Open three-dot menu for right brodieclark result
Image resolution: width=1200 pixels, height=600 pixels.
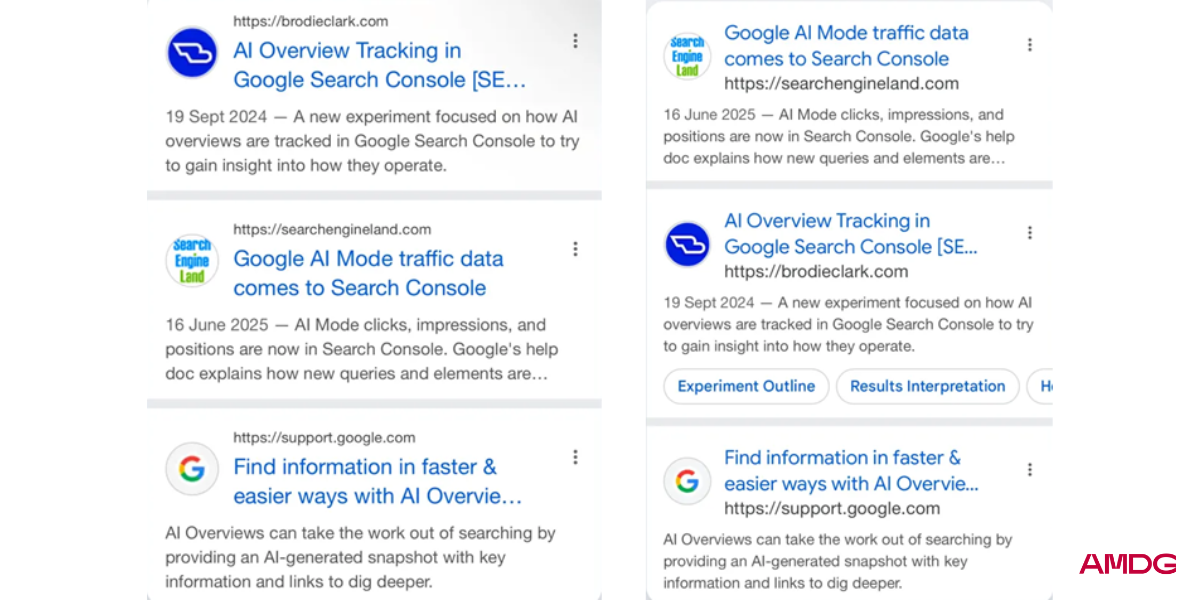click(1029, 232)
